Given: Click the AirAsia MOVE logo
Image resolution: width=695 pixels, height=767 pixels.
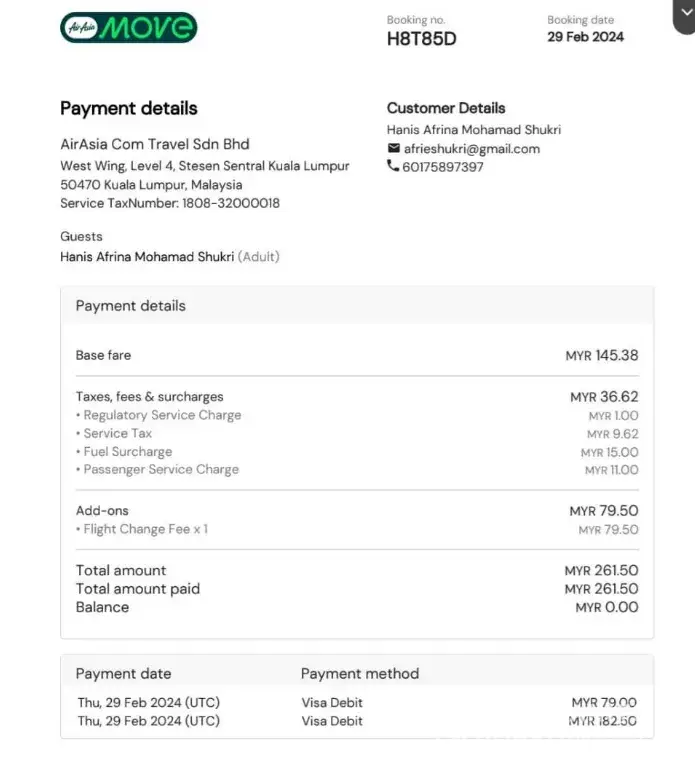Looking at the screenshot, I should click(x=127, y=27).
